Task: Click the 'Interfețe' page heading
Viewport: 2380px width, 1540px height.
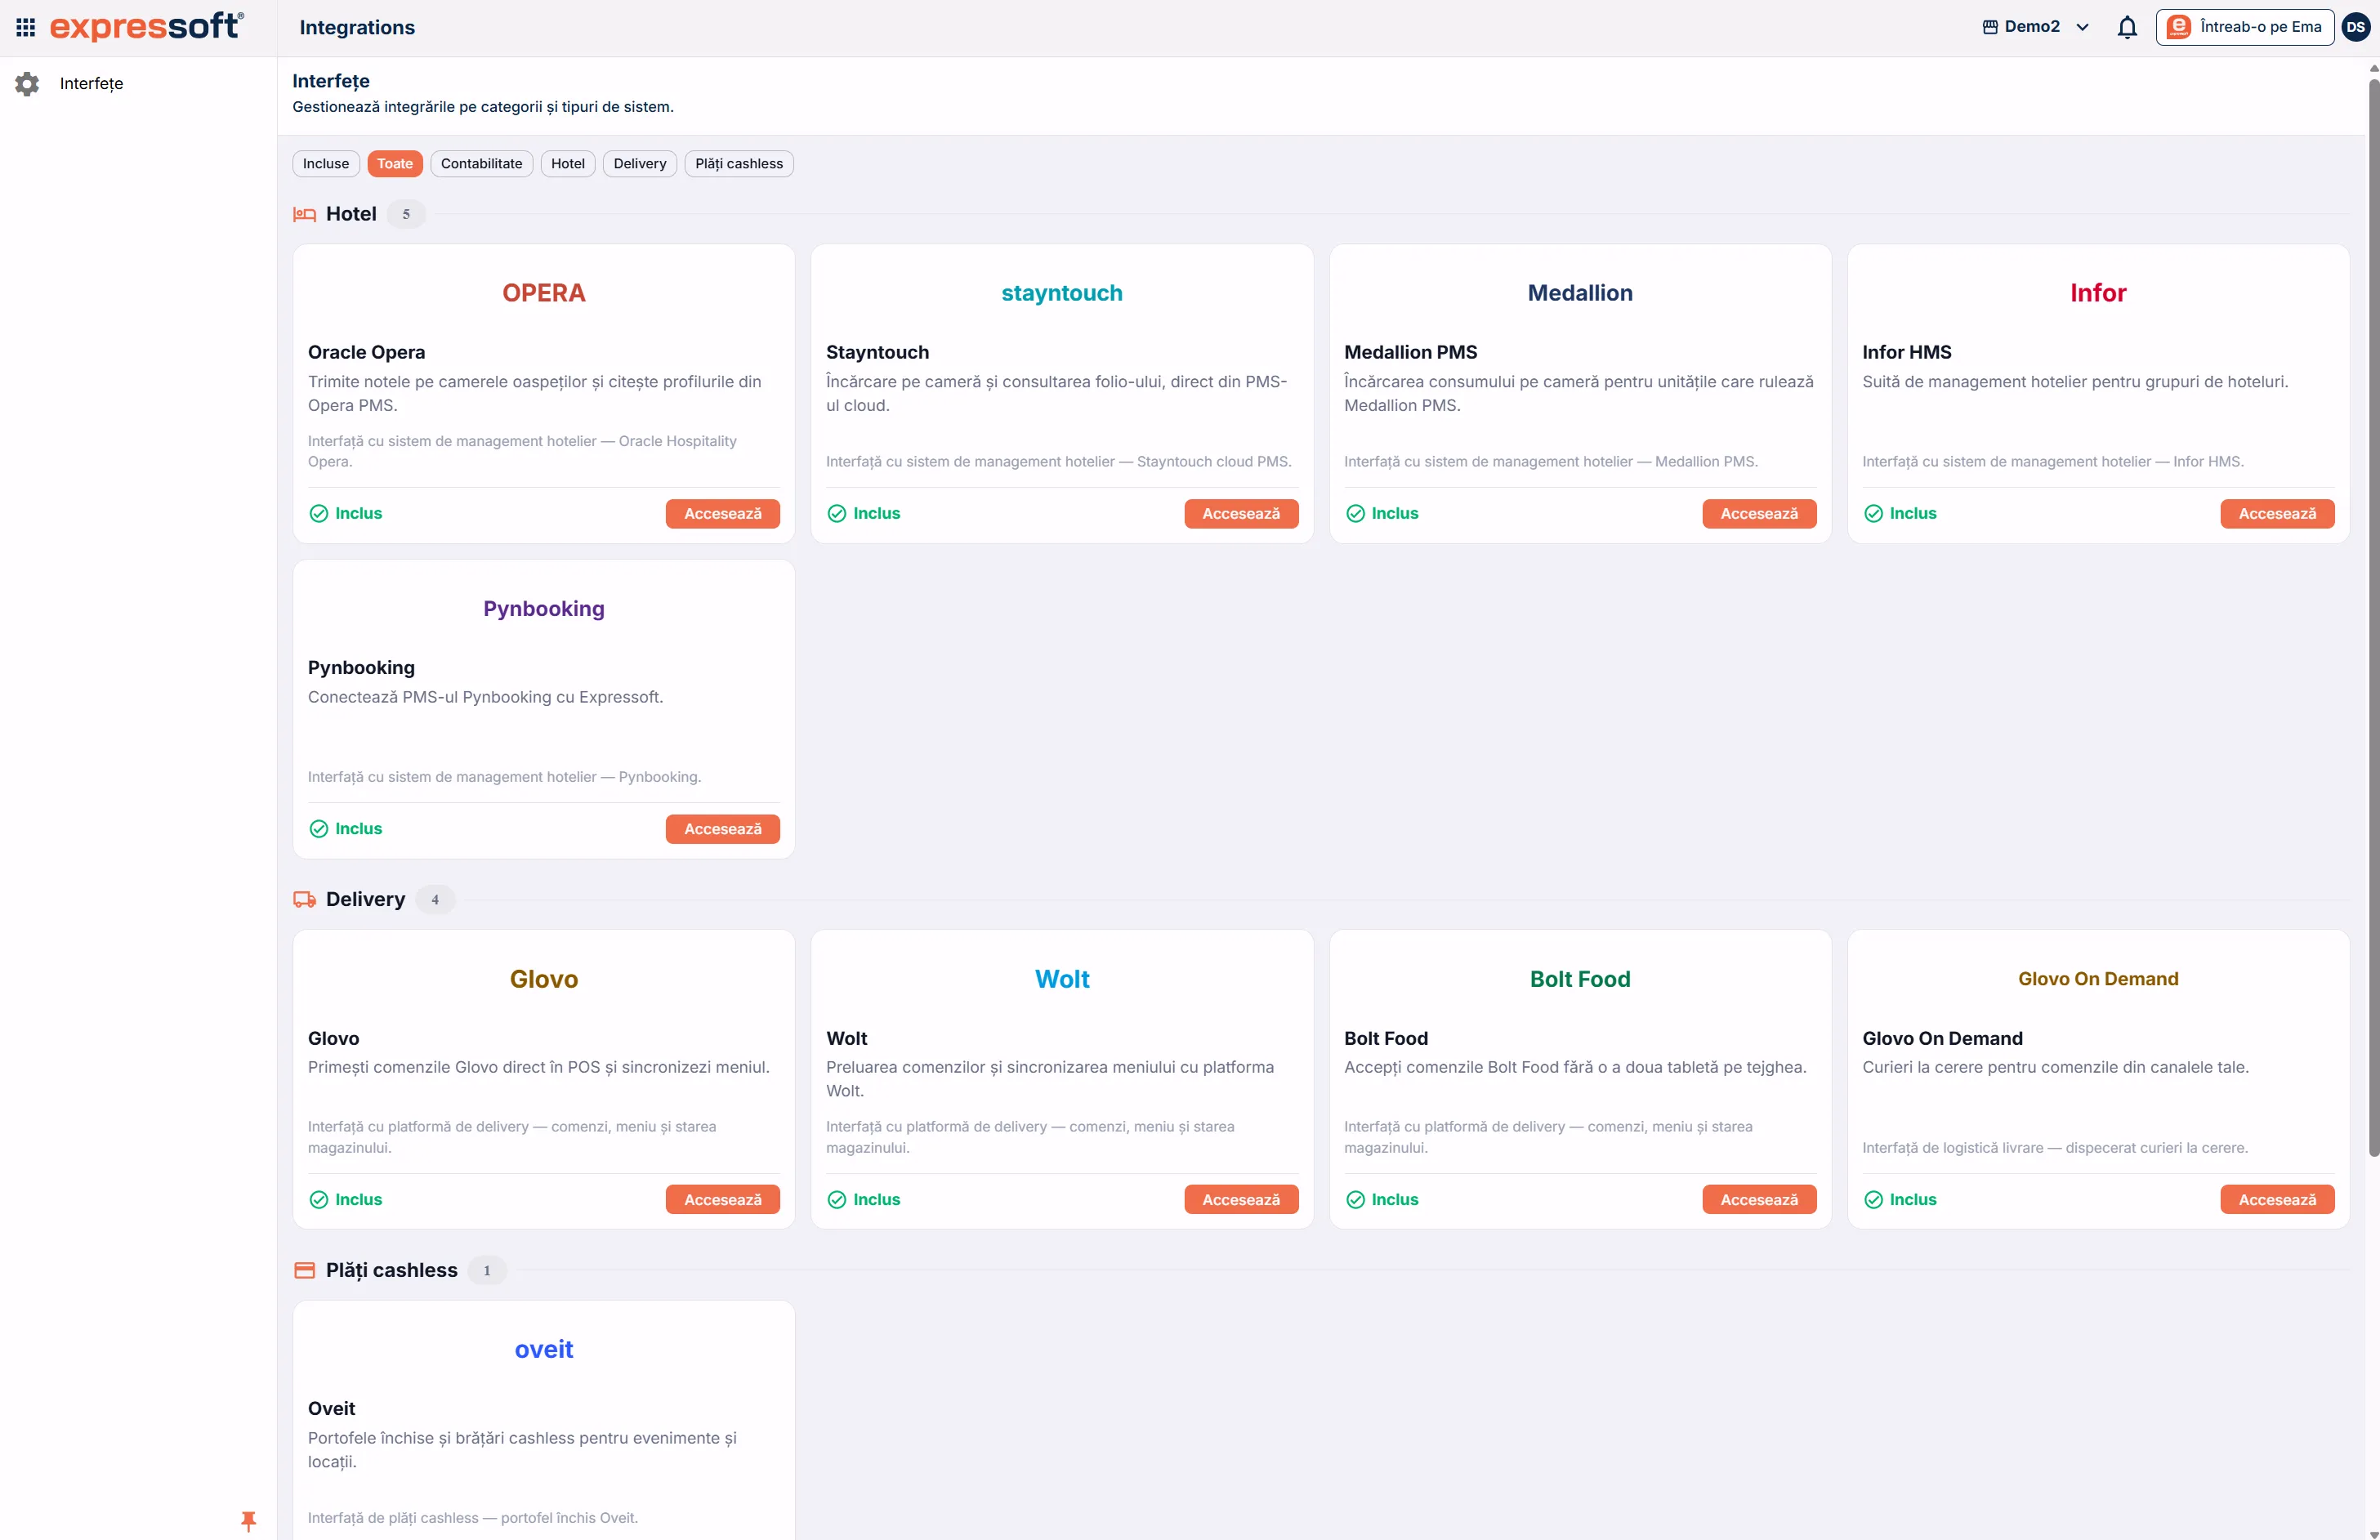Action: 331,81
